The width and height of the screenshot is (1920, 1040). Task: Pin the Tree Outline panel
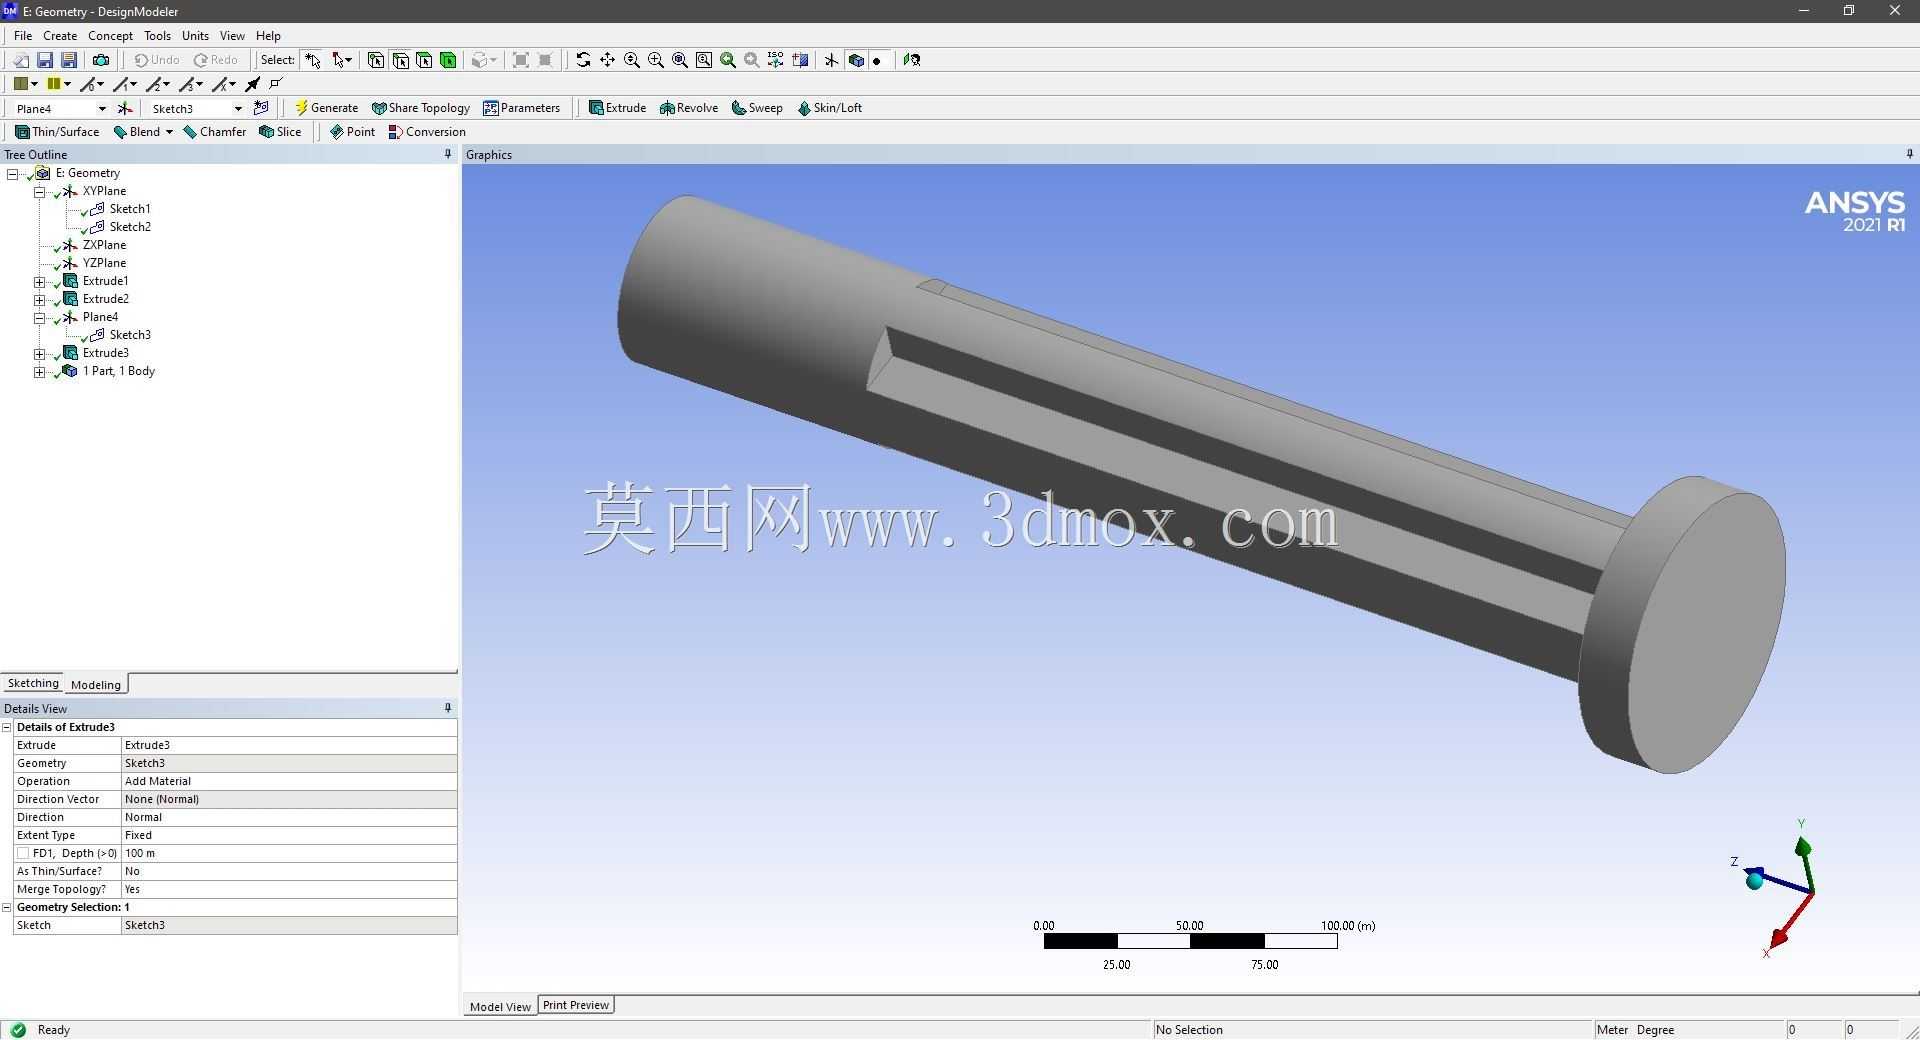pos(448,154)
